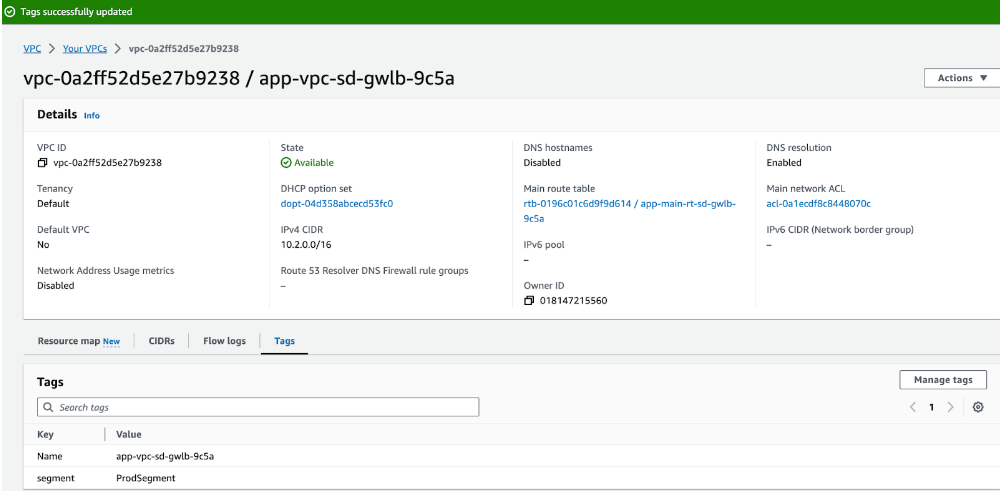The width and height of the screenshot is (1000, 492).
Task: Go to next page of tags
Action: coord(950,407)
